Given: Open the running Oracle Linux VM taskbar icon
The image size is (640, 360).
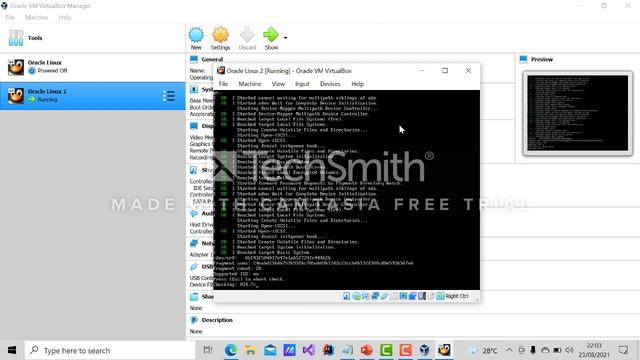Looking at the screenshot, I should pos(444,350).
